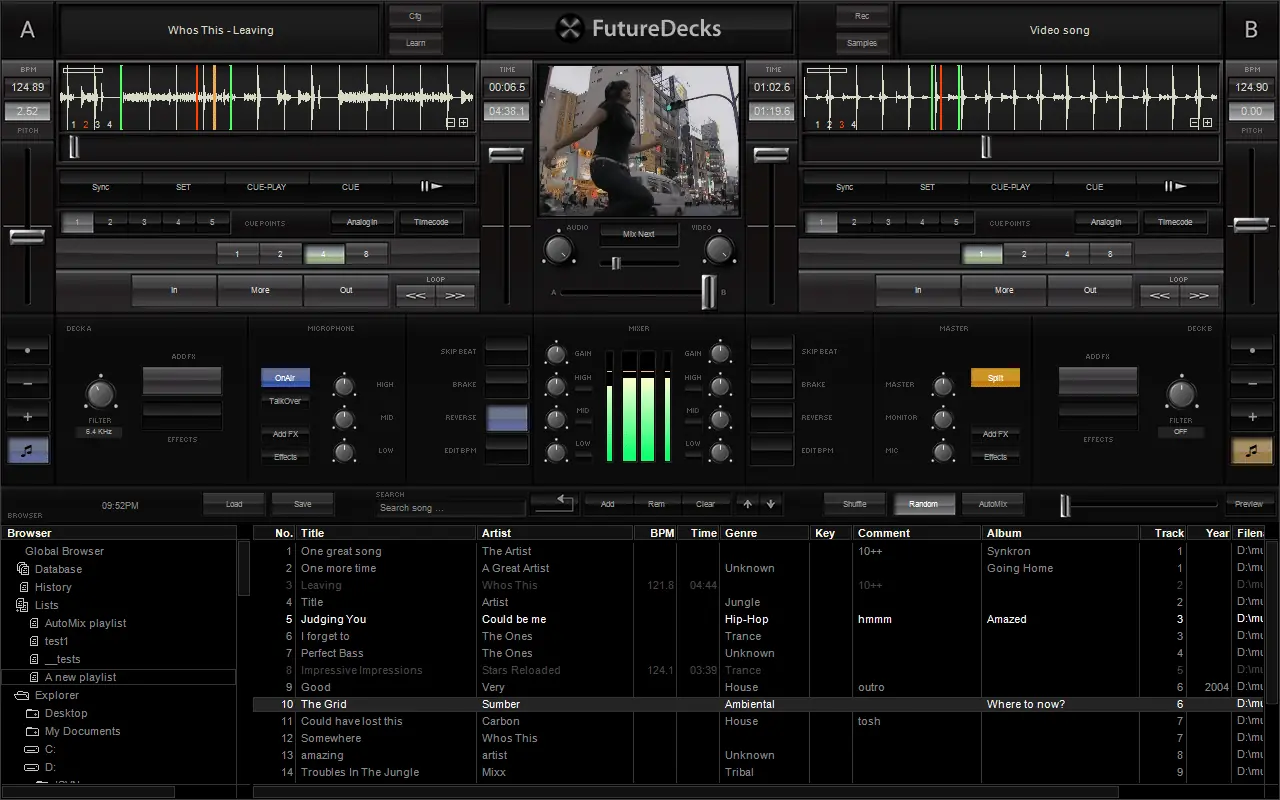Click the music note key-lock button on deck A
Viewport: 1280px width, 800px height.
tap(27, 450)
